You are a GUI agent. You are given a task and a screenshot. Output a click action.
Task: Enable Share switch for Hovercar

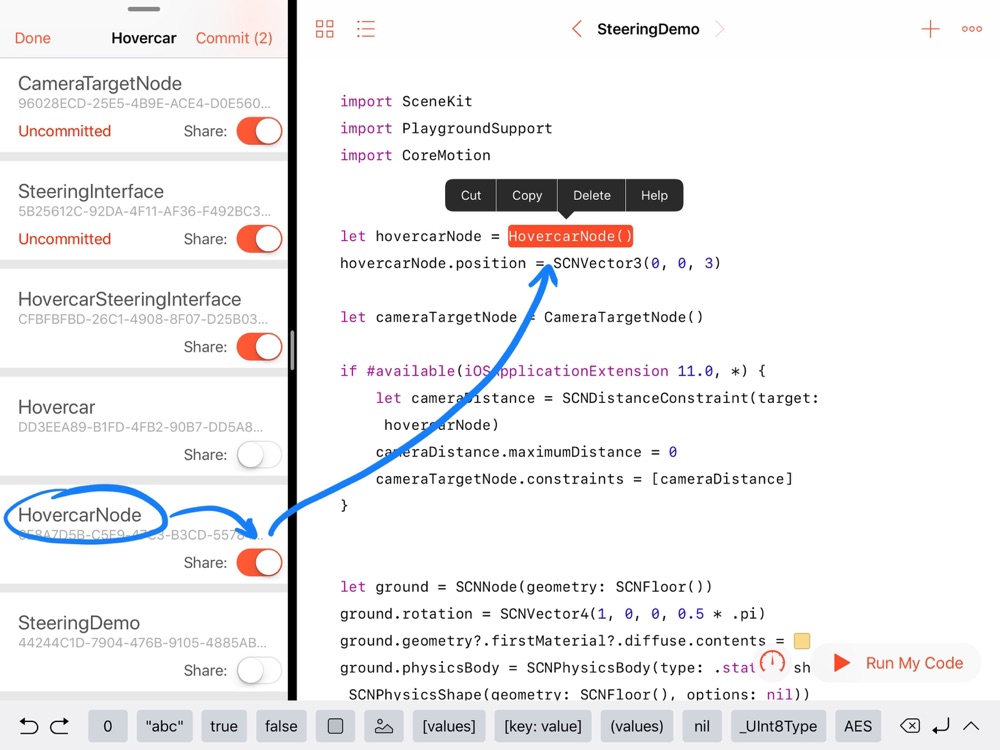click(x=260, y=455)
